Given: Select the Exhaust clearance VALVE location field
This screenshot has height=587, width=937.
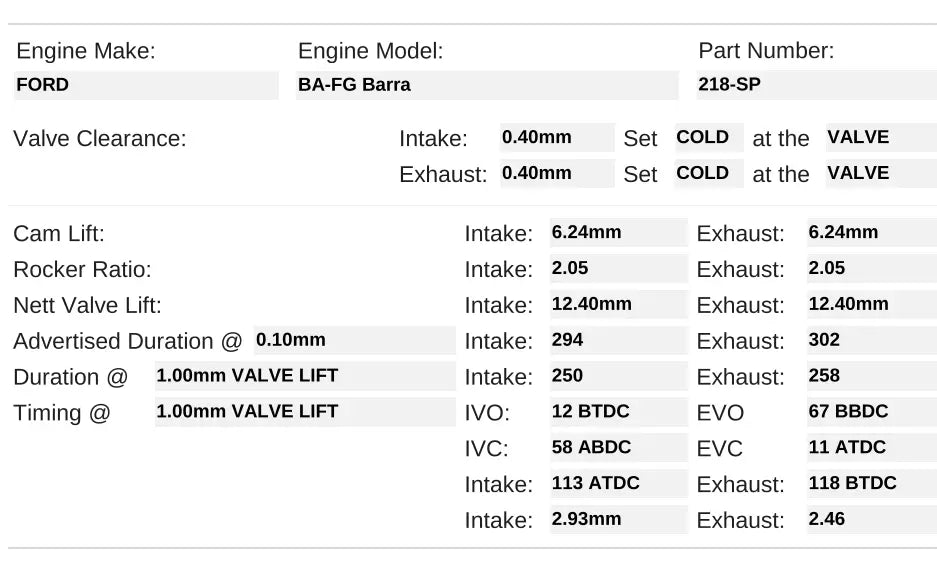Looking at the screenshot, I should [880, 173].
